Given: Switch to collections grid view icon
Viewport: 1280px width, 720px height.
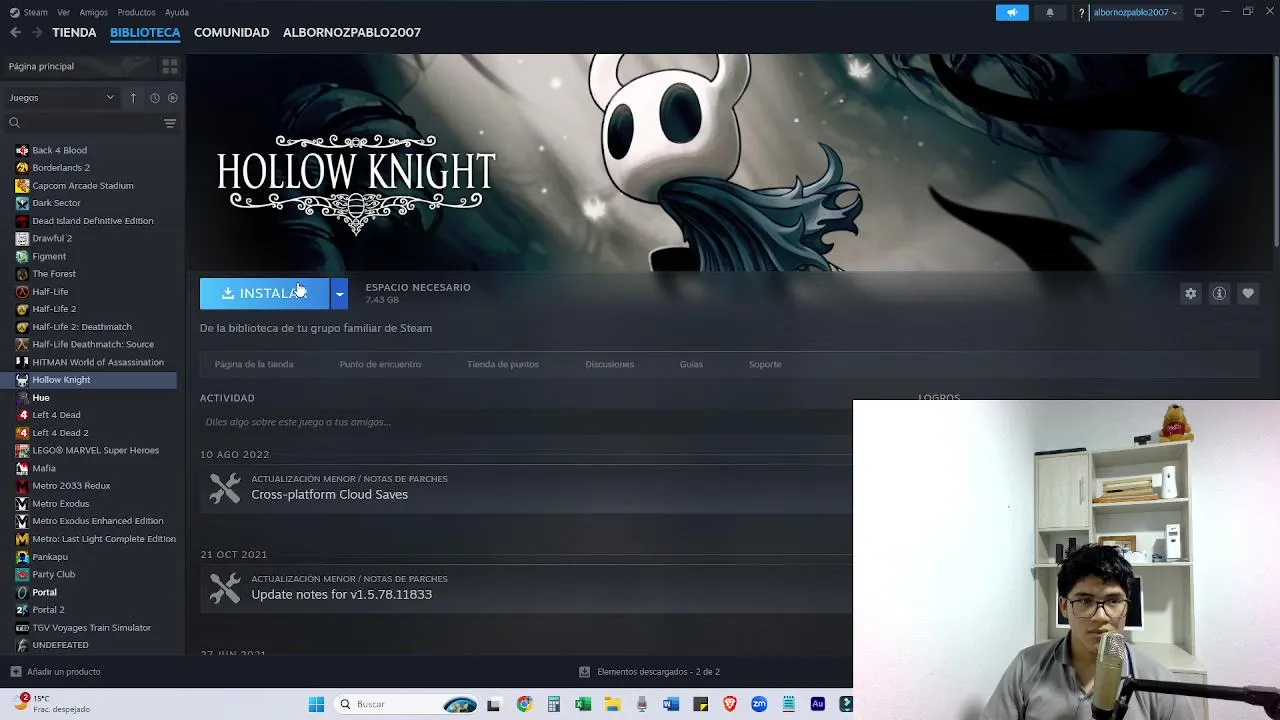Looking at the screenshot, I should click(x=170, y=66).
